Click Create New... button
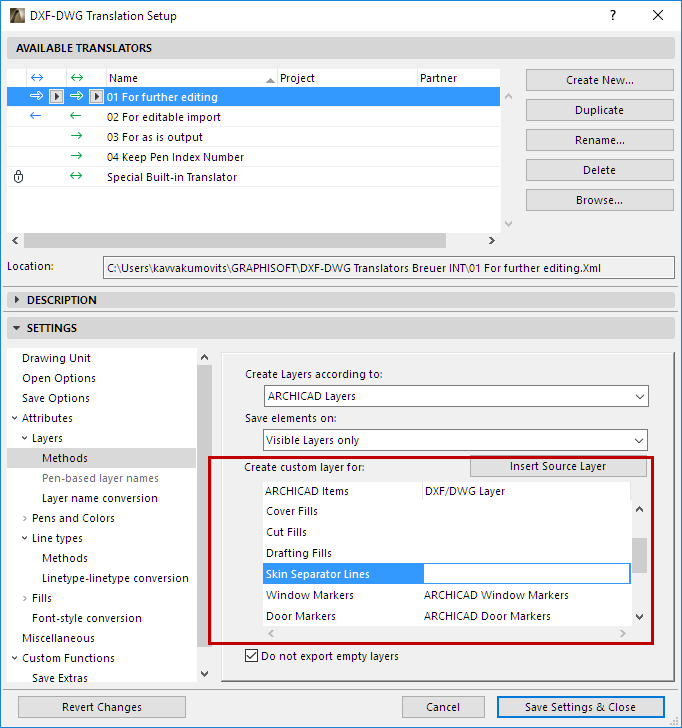682x728 pixels. tap(599, 80)
